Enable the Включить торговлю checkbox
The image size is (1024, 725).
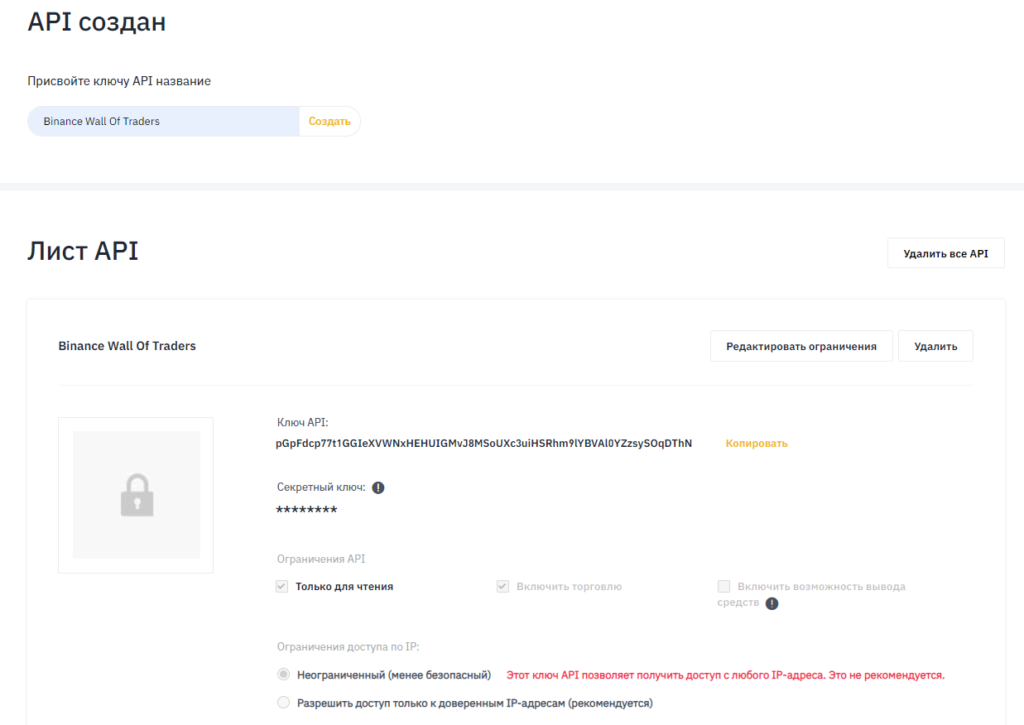[503, 586]
